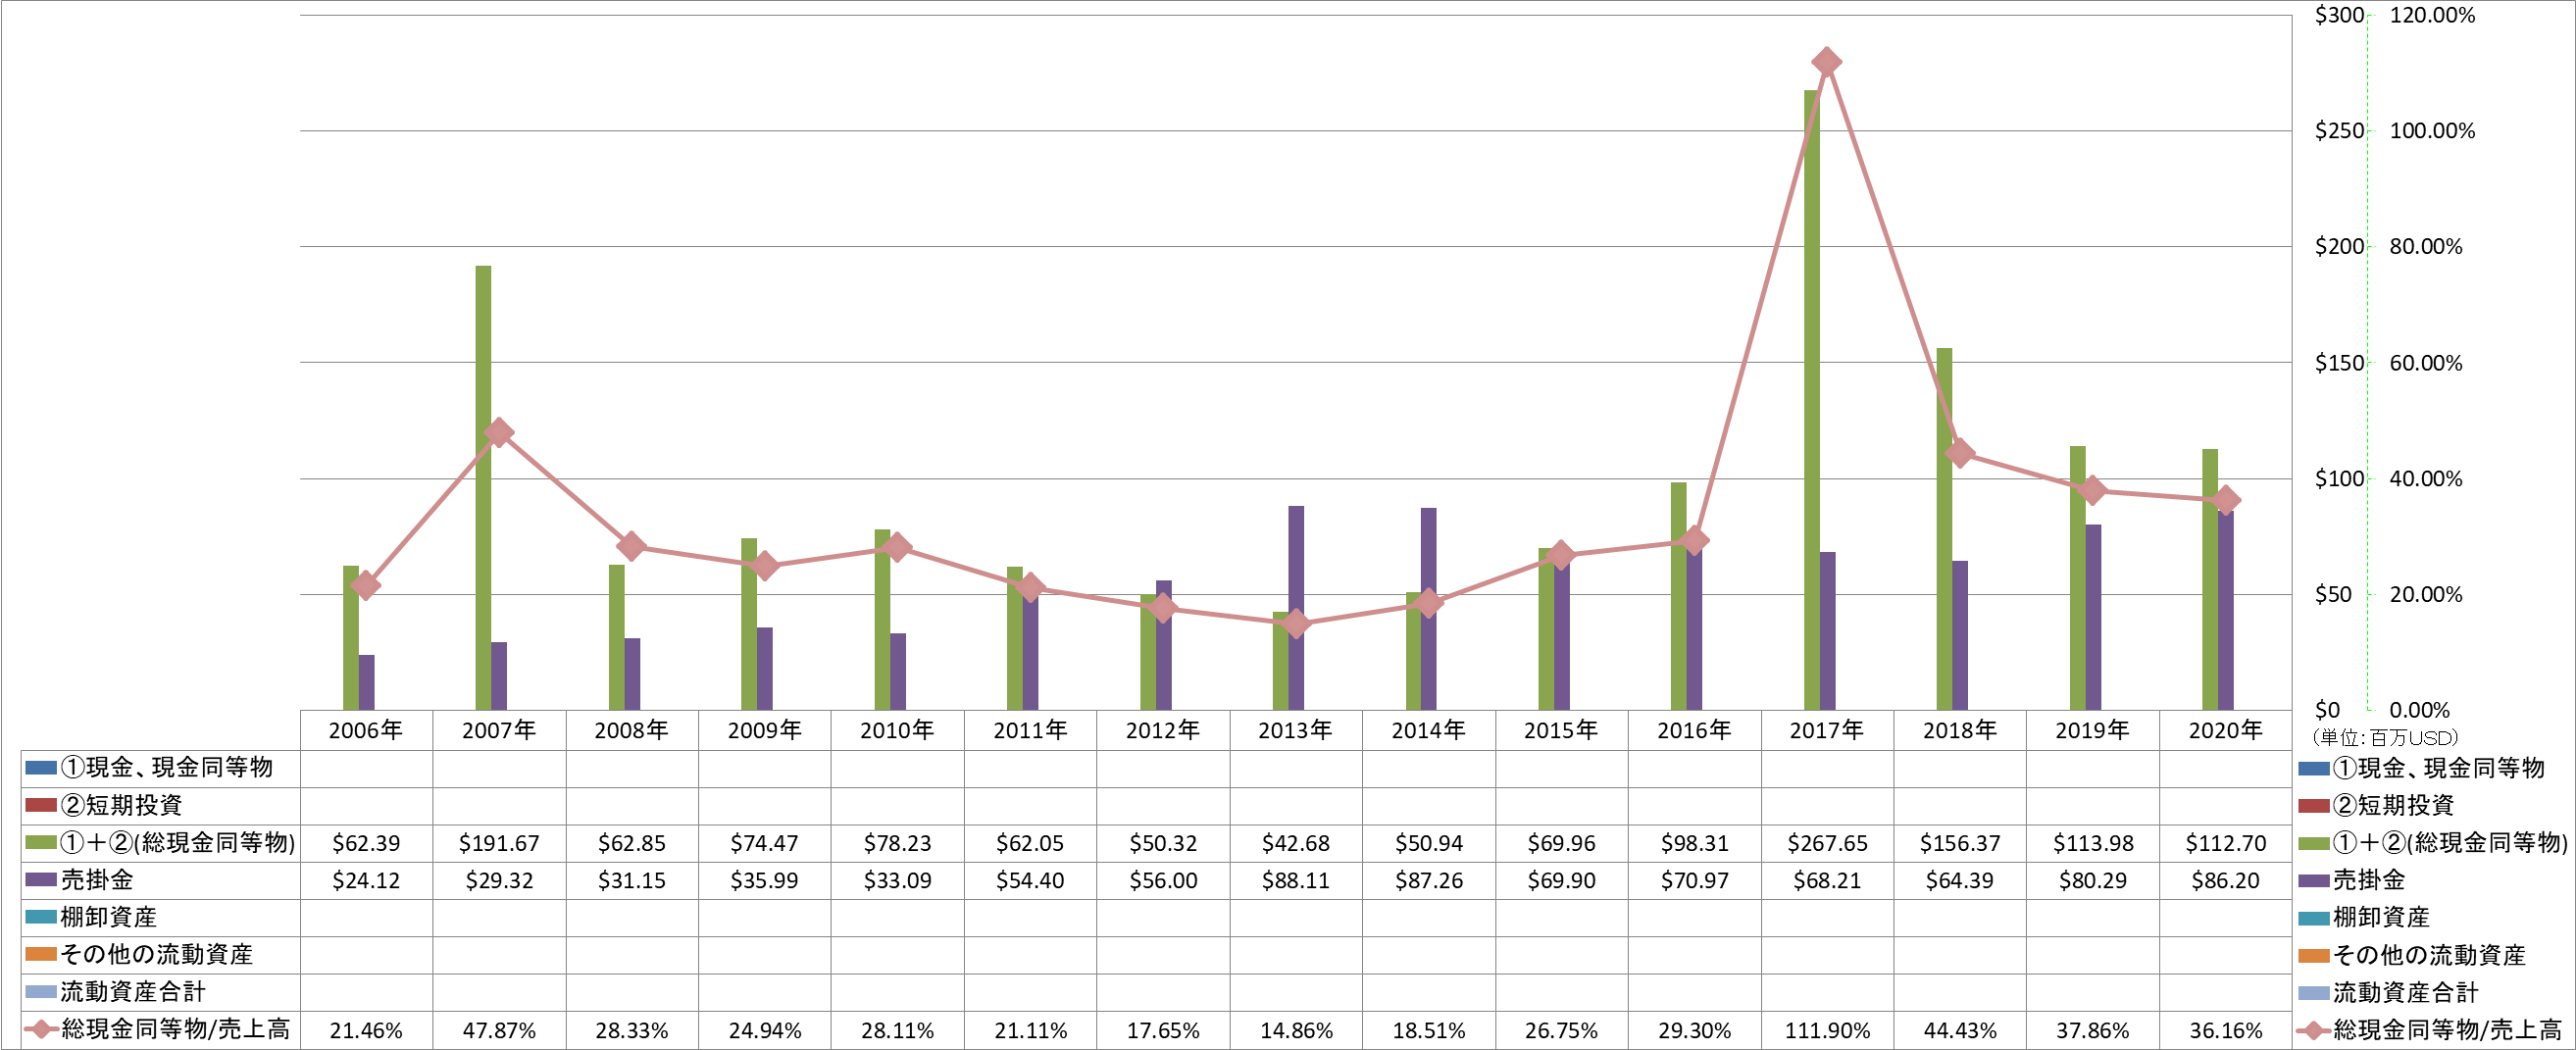The width and height of the screenshot is (2576, 1050).
Task: Click the 60.00% axis label
Action: point(2426,363)
